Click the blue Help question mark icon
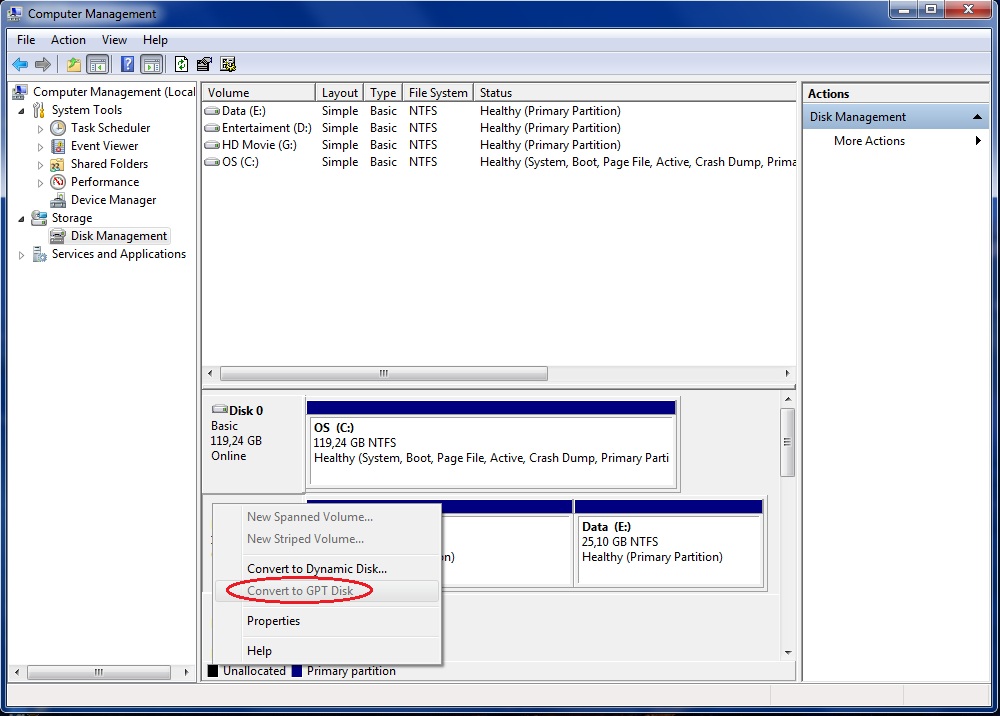The height and width of the screenshot is (716, 1000). [x=128, y=64]
